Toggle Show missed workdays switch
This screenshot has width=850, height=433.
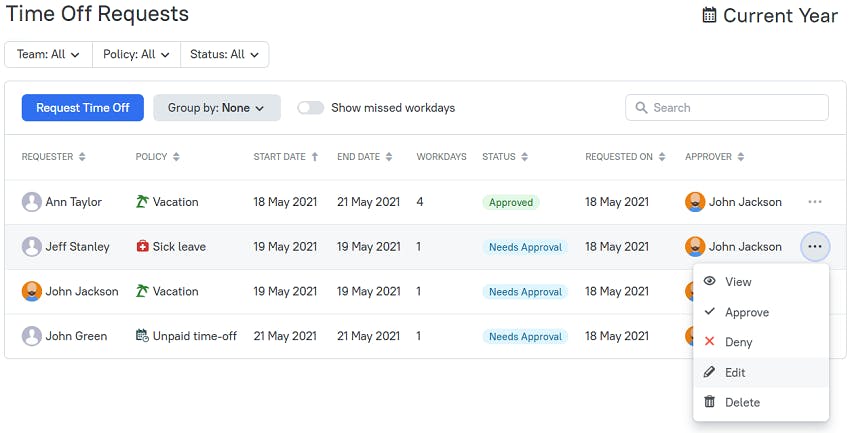[x=311, y=108]
